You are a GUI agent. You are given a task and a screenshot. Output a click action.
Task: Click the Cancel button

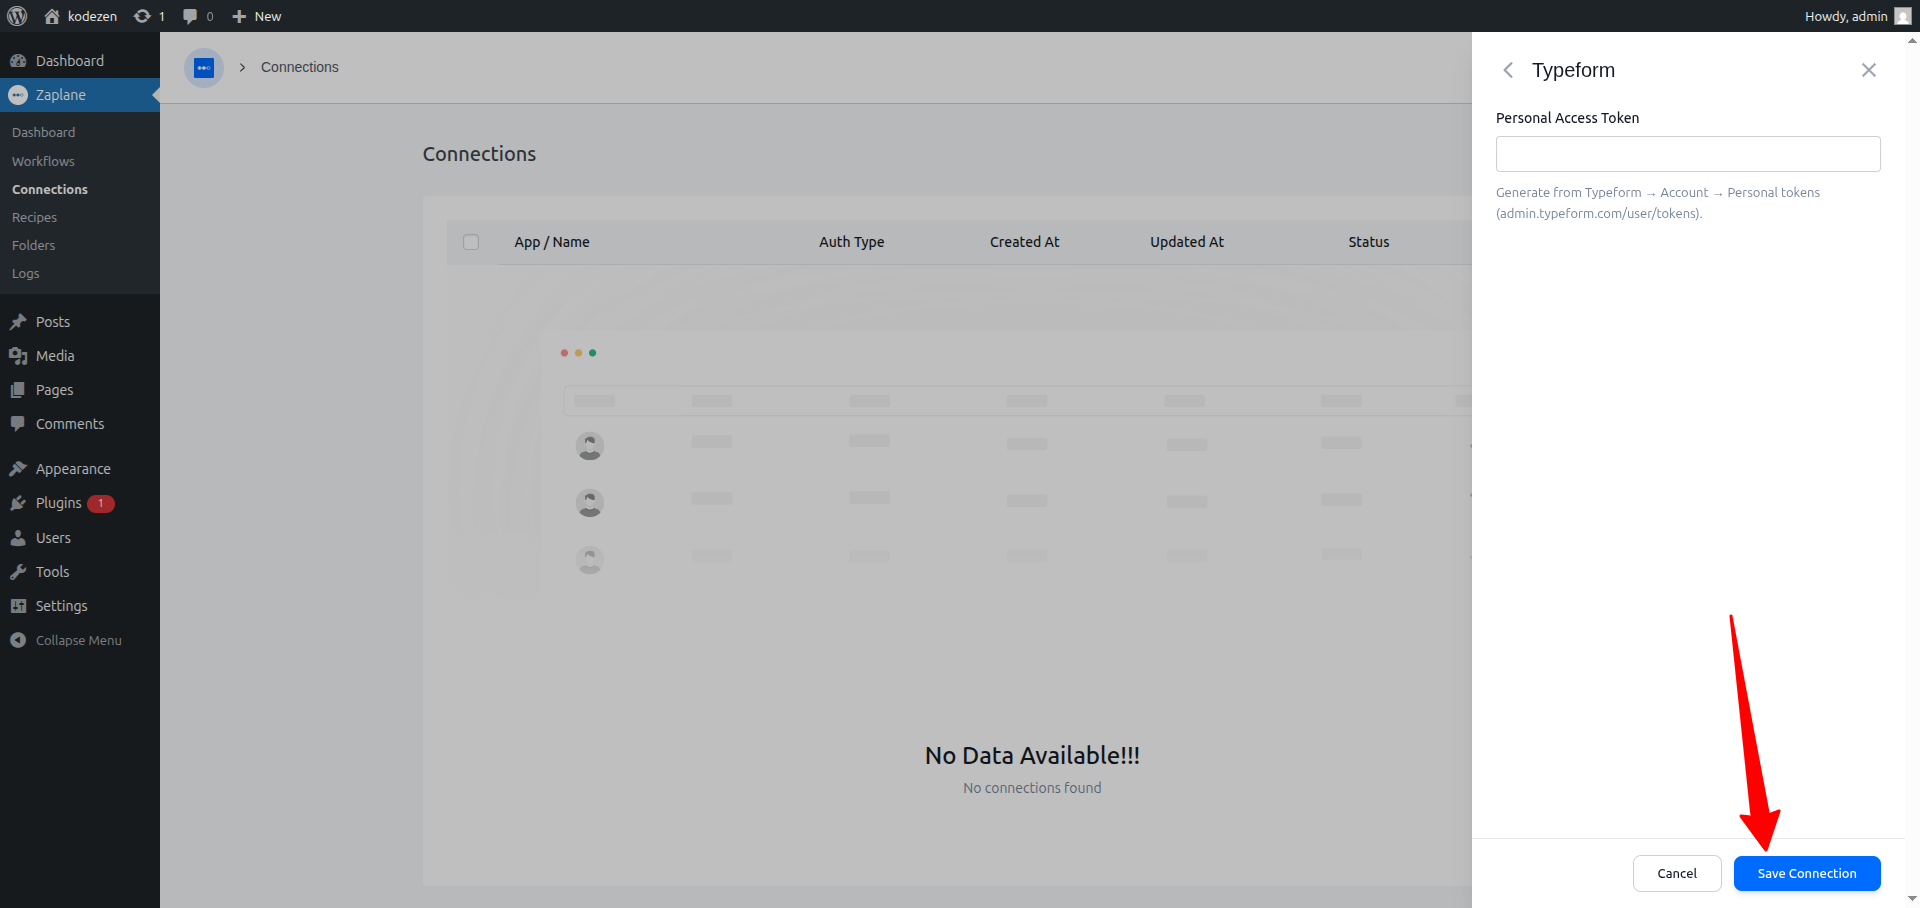tap(1677, 874)
